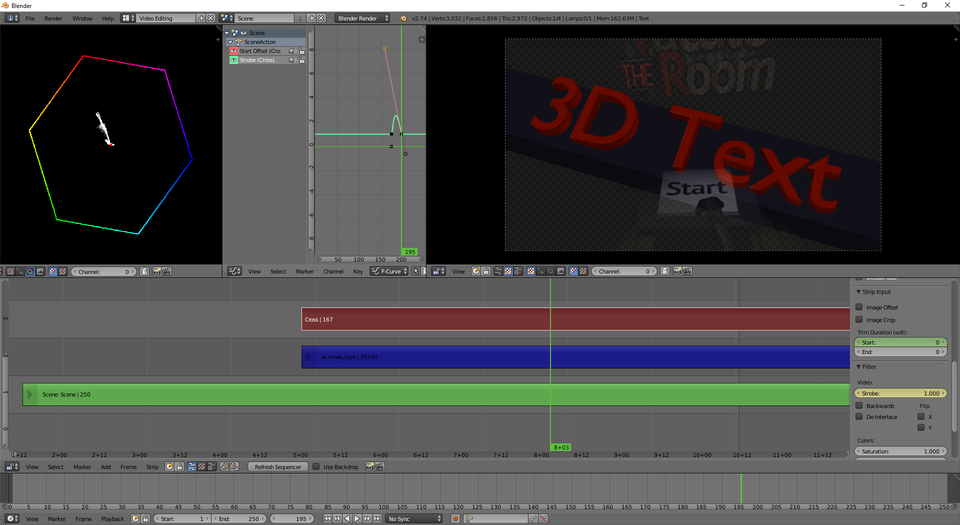Jump to the end frame icon
This screenshot has width=960, height=525.
(377, 519)
